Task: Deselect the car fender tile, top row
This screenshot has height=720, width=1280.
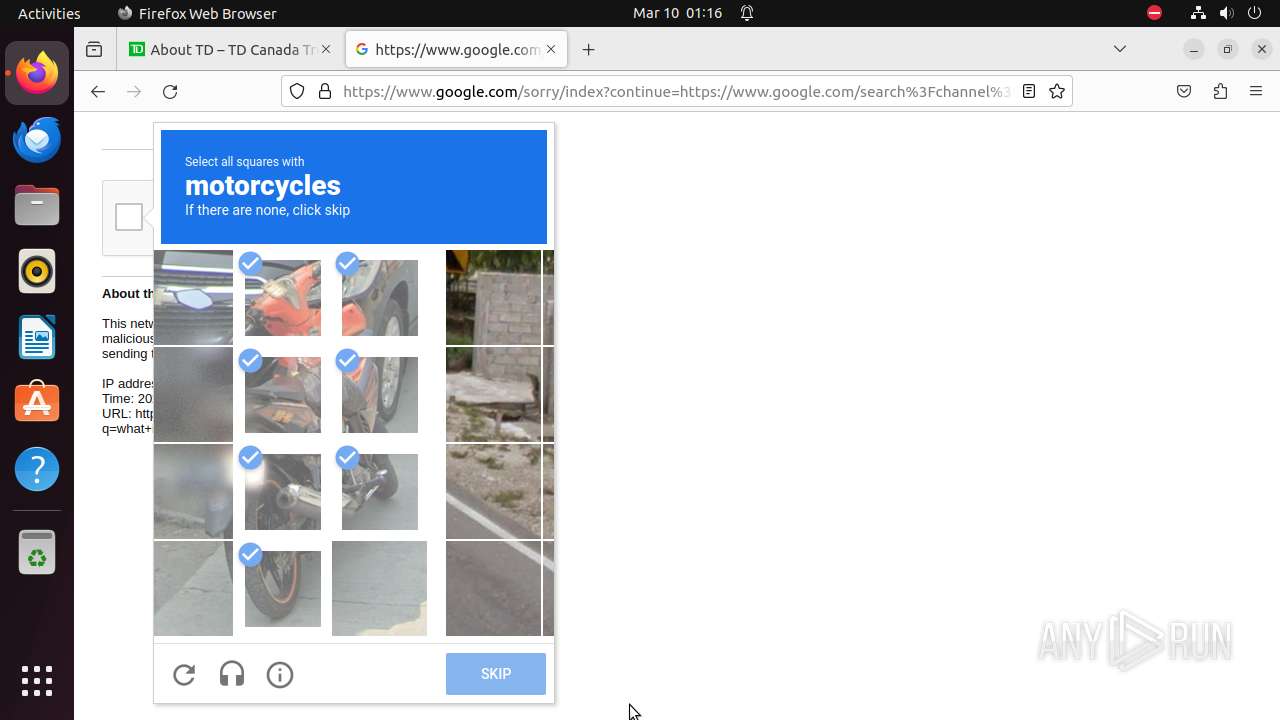Action: click(x=380, y=298)
